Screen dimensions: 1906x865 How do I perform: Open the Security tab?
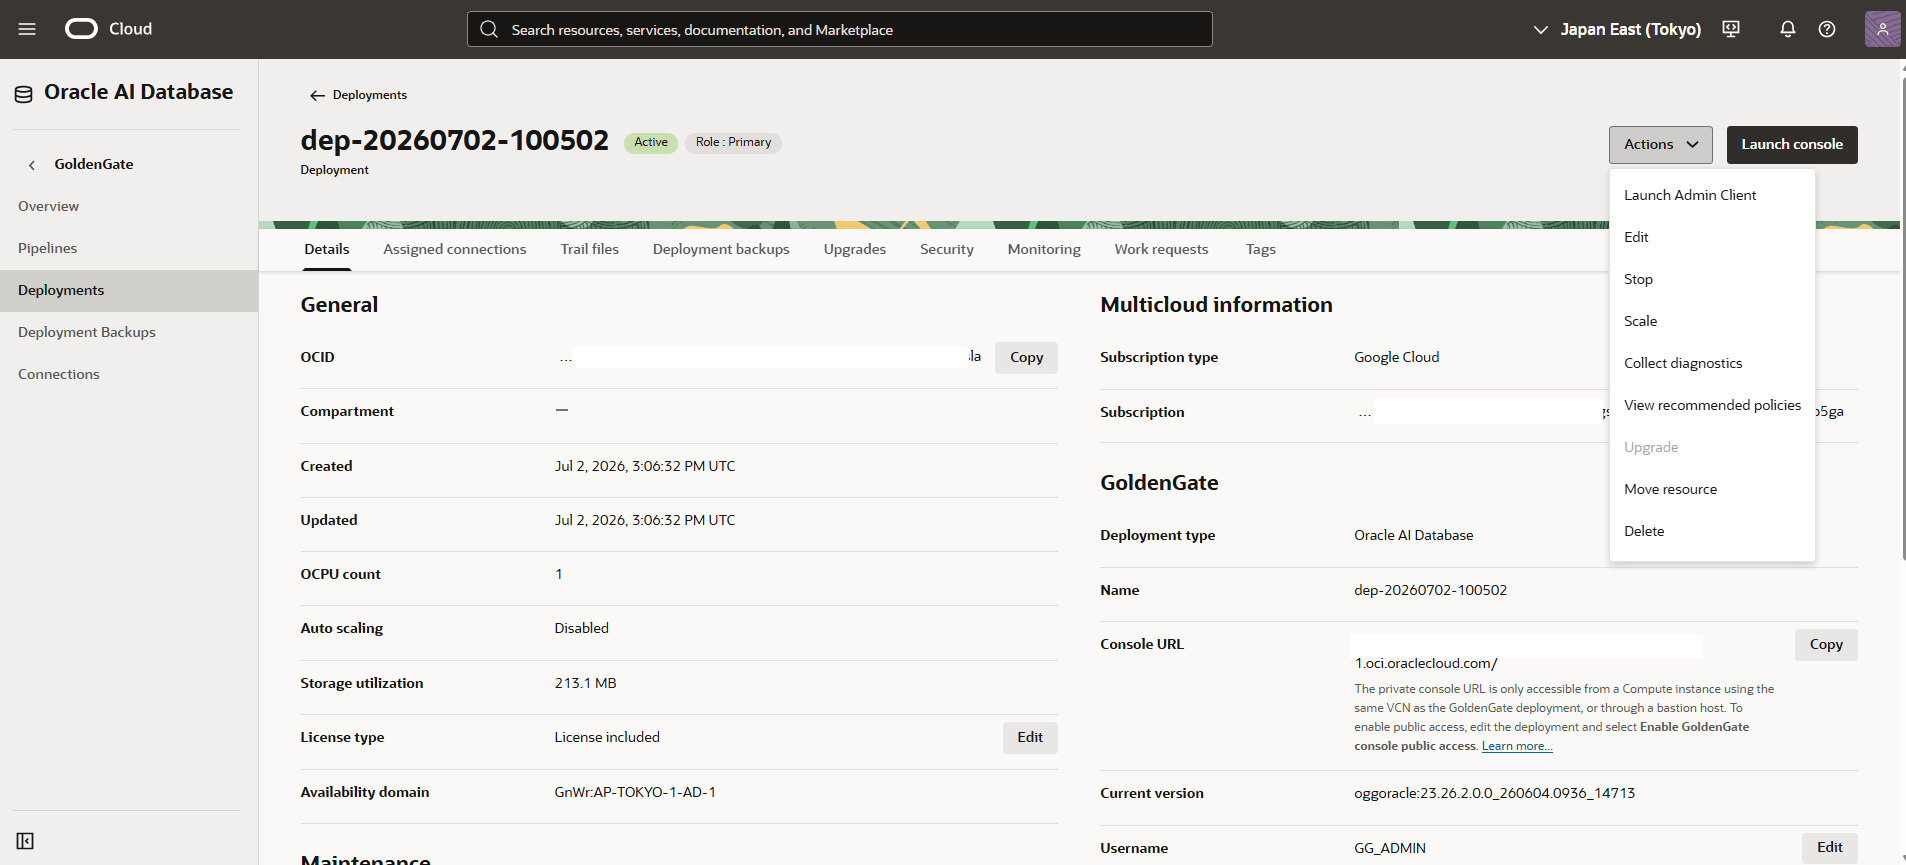947,249
